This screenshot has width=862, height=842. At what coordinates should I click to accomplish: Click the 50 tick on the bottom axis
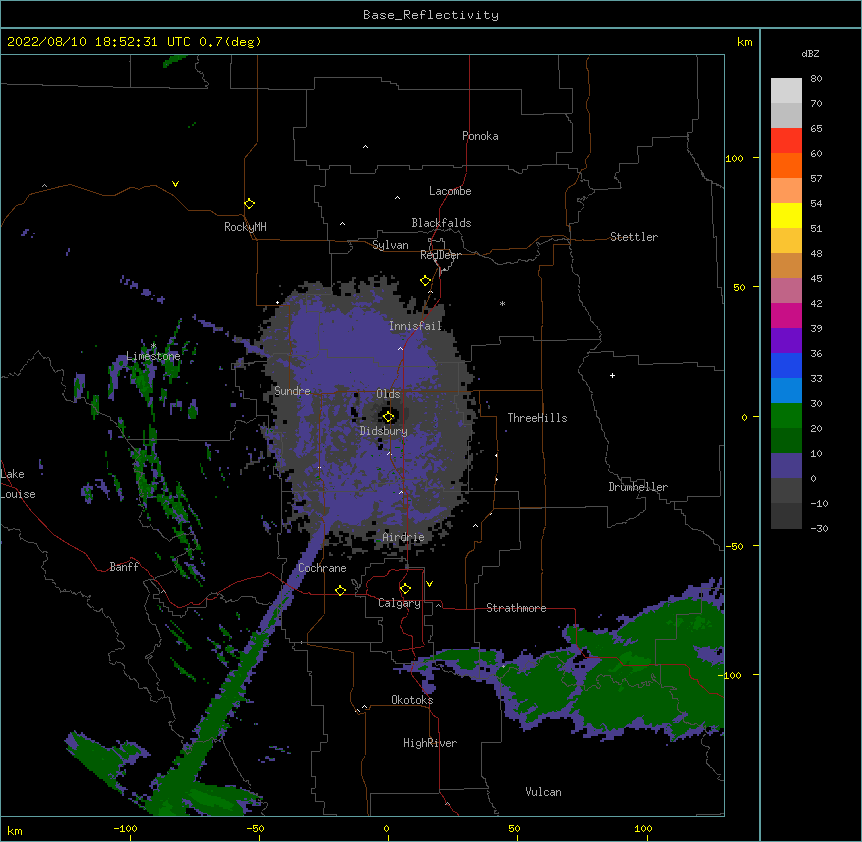tap(514, 828)
